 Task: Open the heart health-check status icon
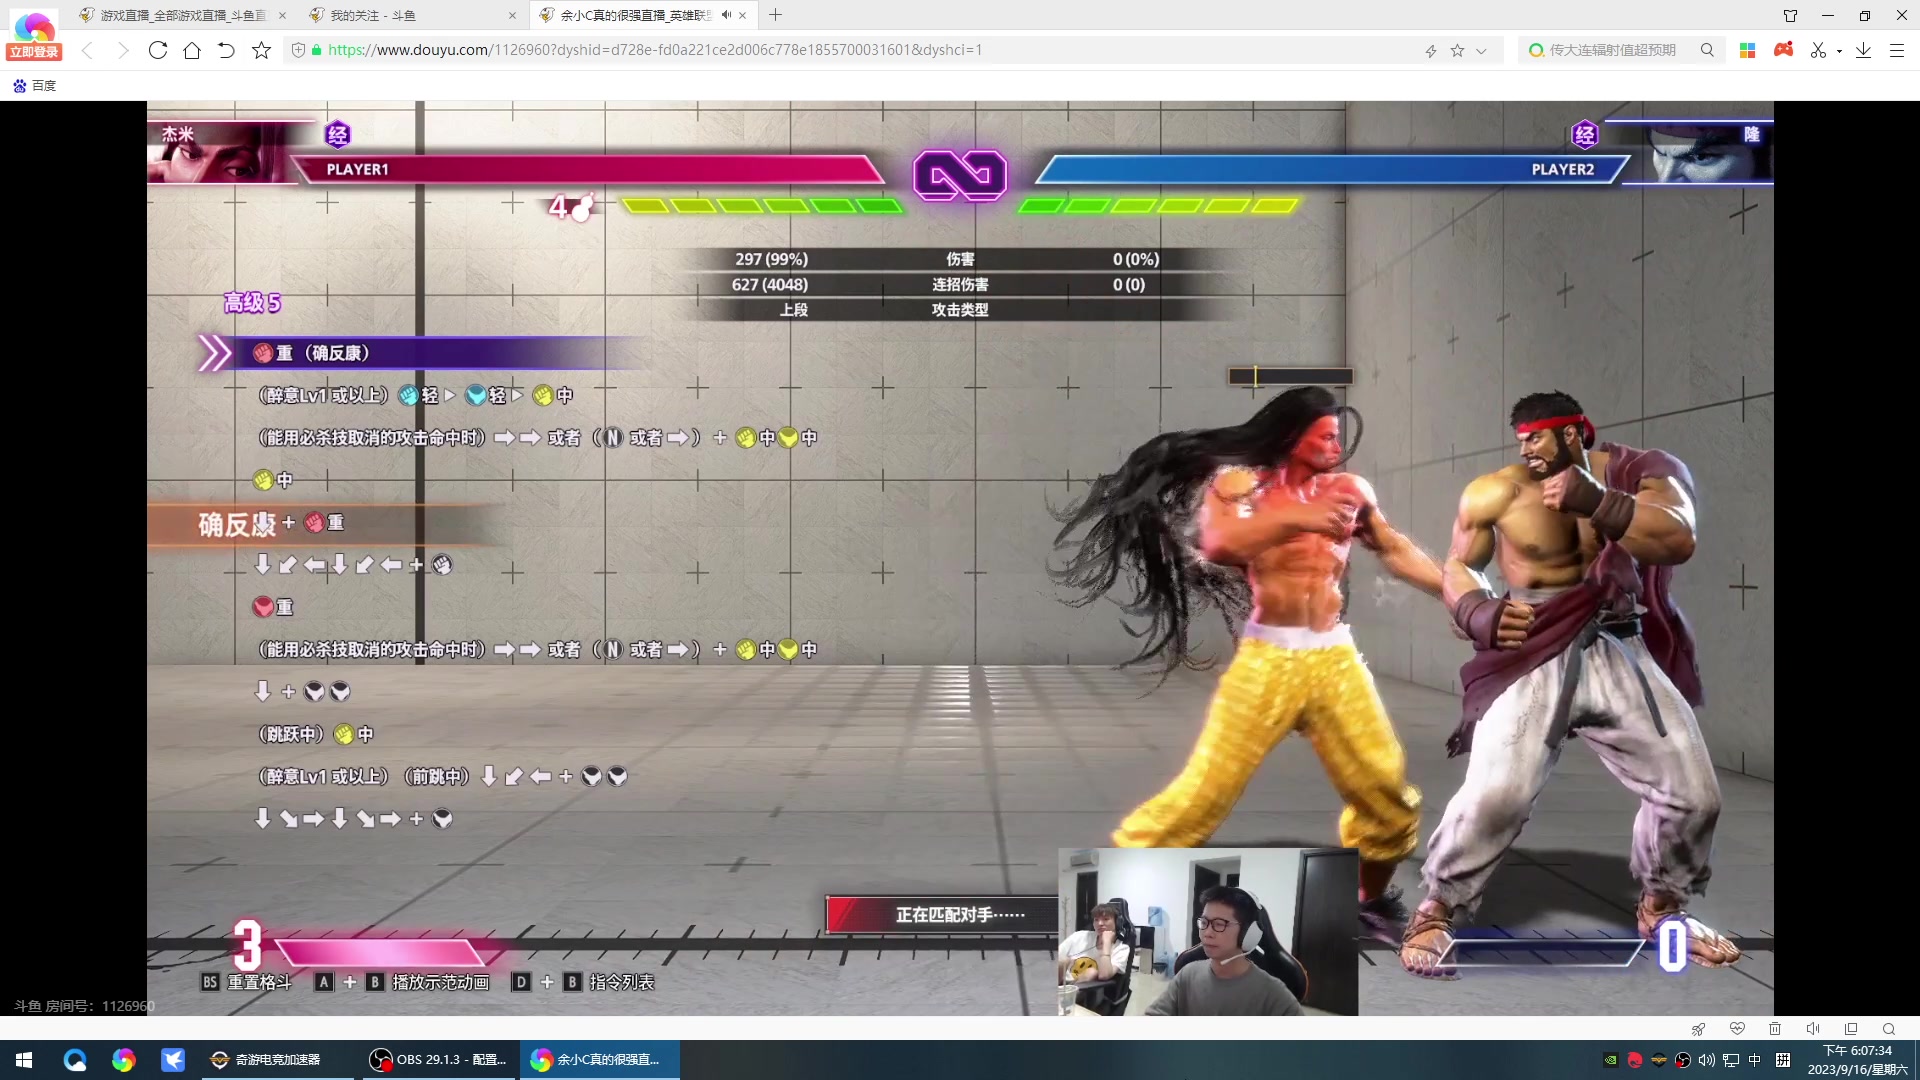1737,1029
